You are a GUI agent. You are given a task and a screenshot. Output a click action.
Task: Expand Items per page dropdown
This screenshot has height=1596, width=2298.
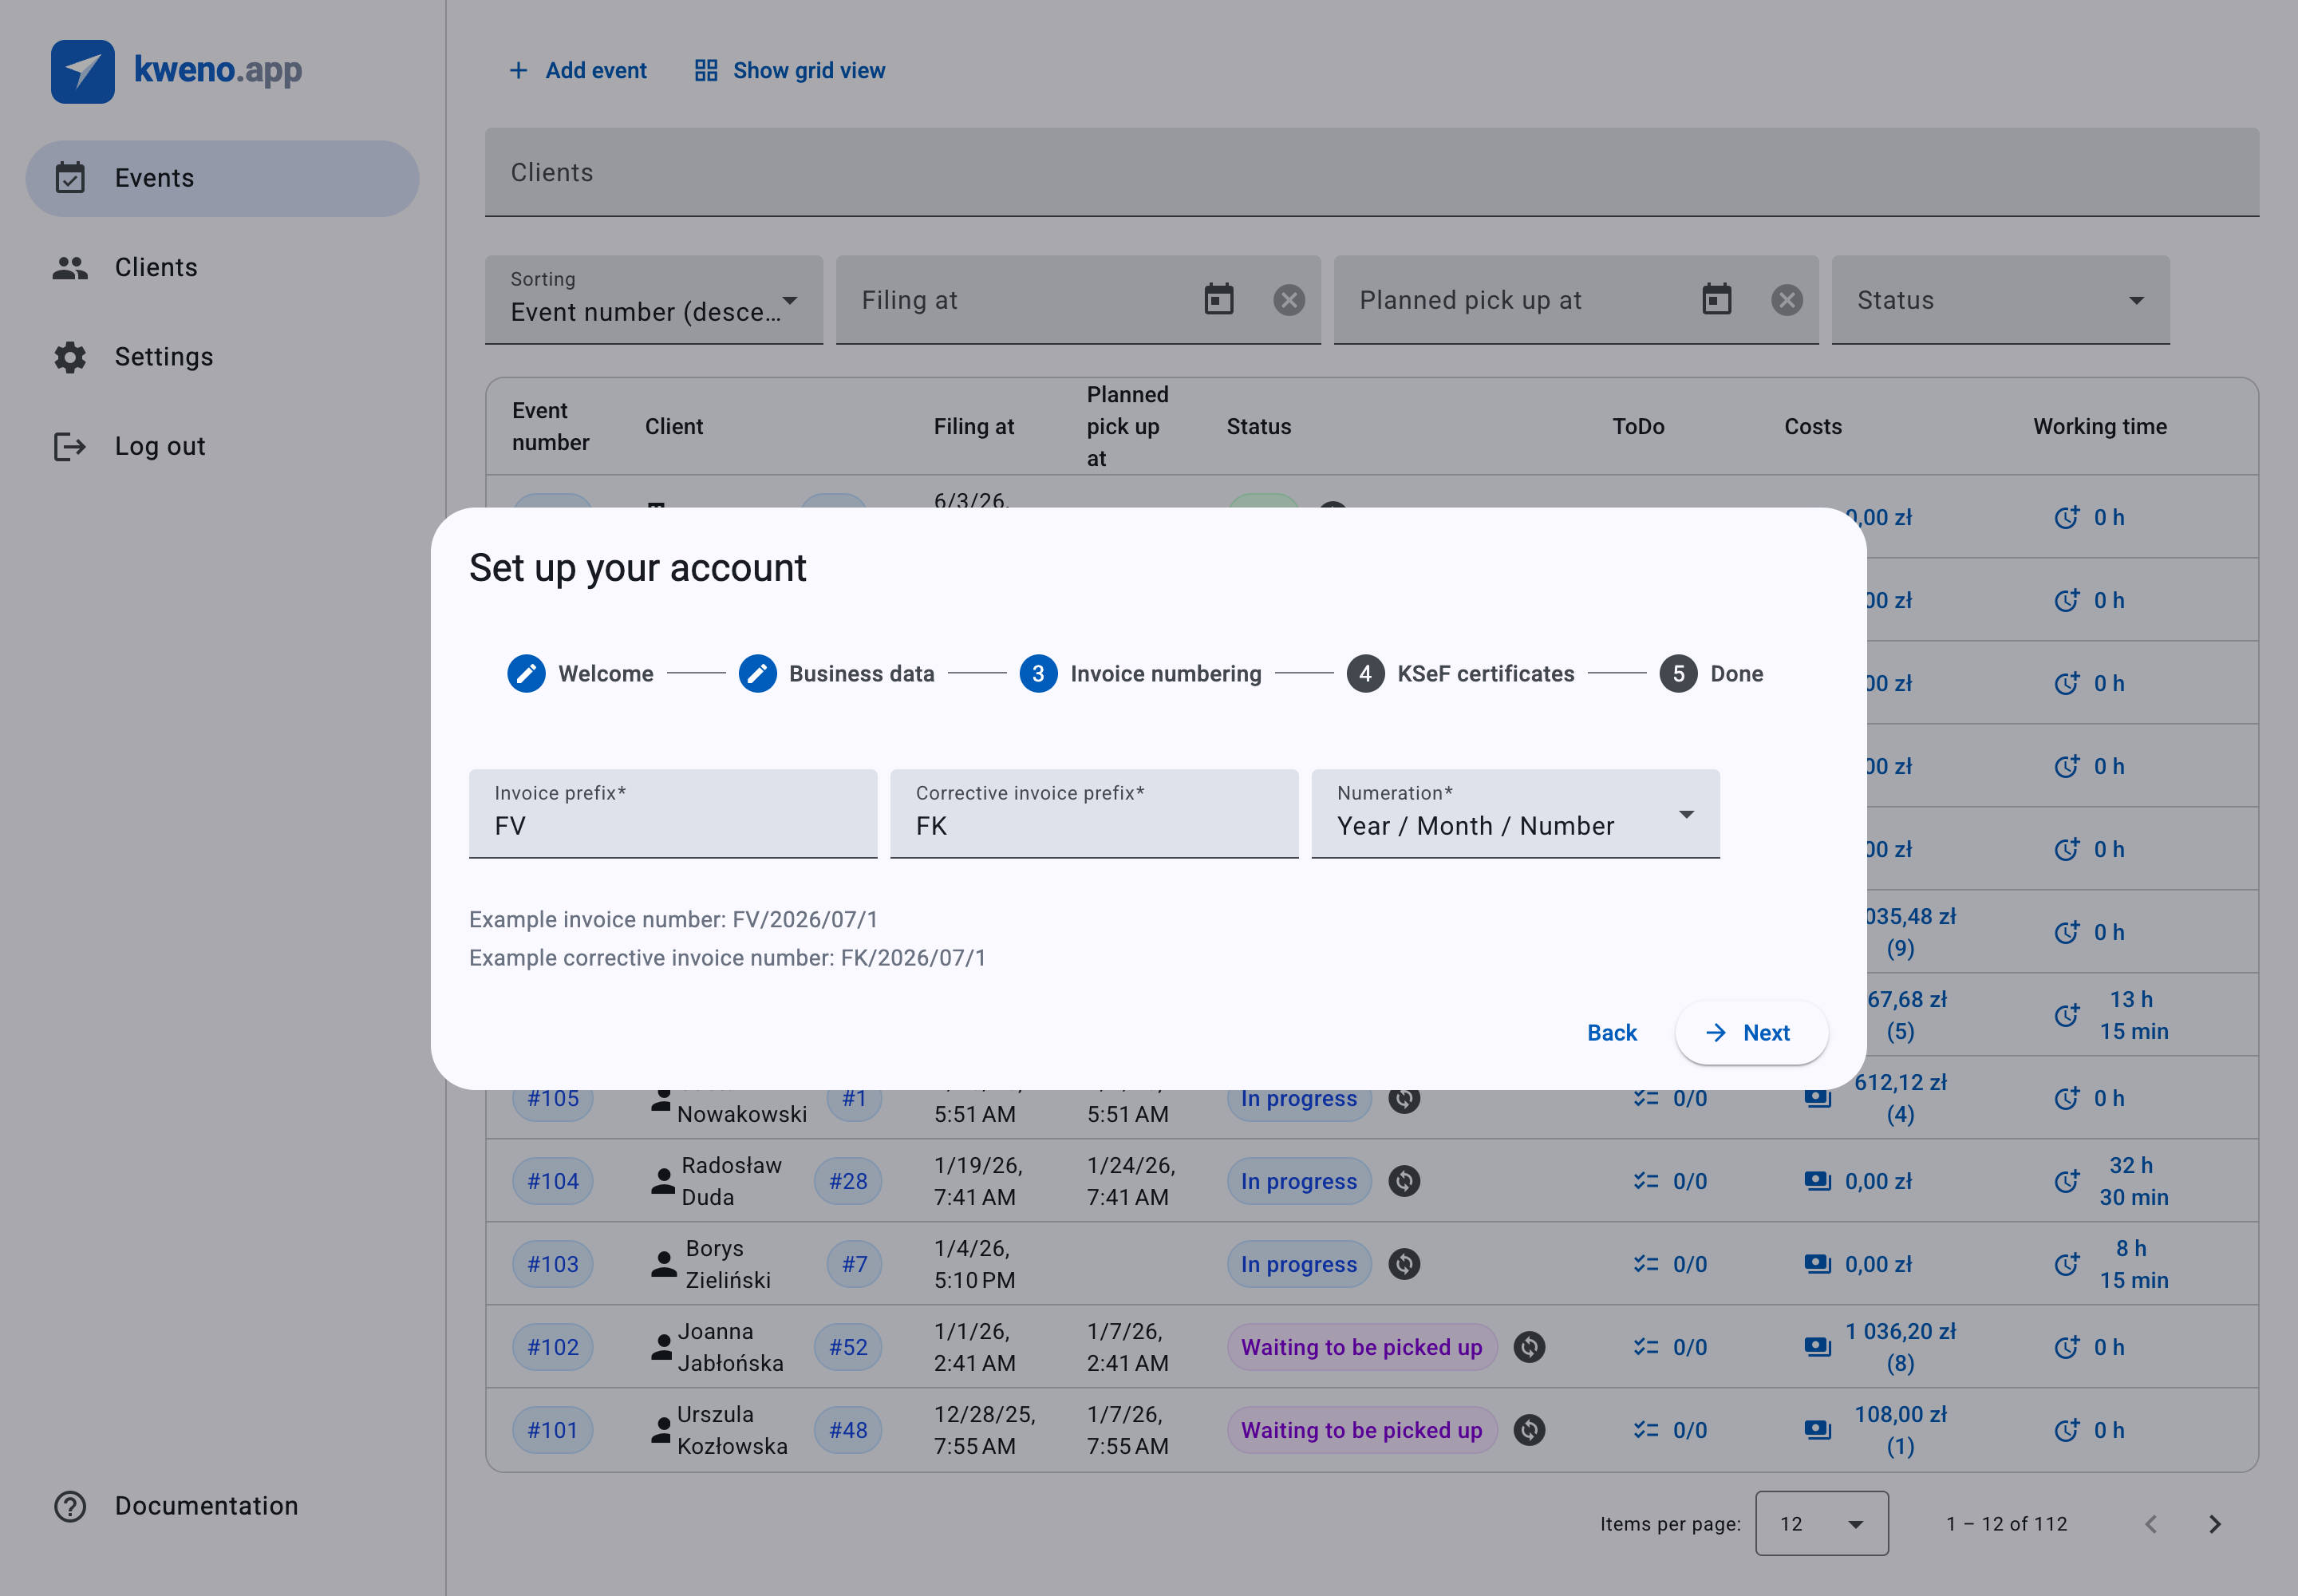pyautogui.click(x=1821, y=1523)
